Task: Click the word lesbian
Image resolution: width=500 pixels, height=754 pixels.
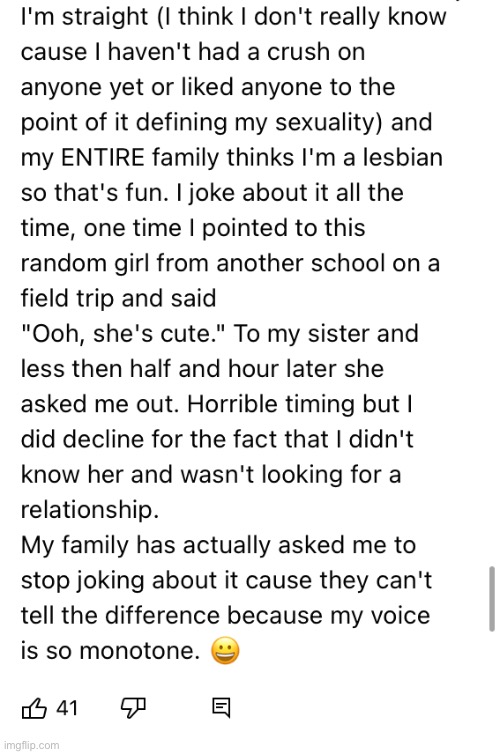Action: click(402, 158)
